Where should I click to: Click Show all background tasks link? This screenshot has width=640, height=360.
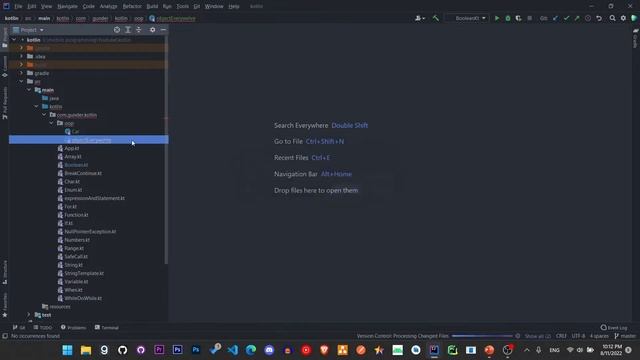tap(538, 336)
